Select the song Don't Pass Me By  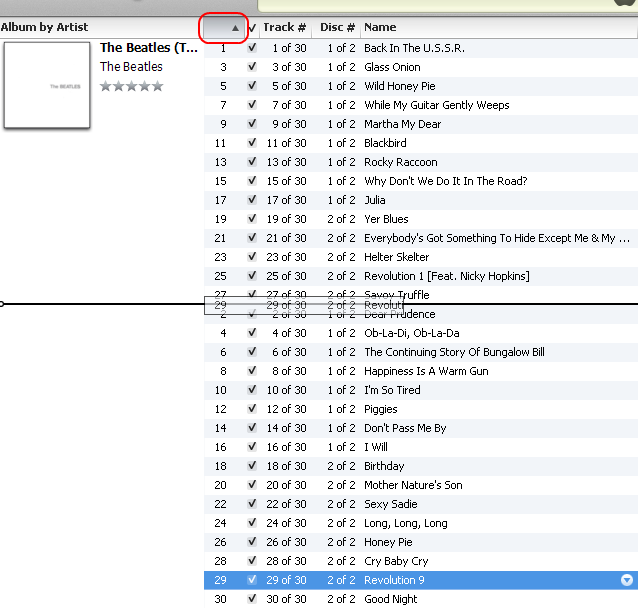pos(405,428)
